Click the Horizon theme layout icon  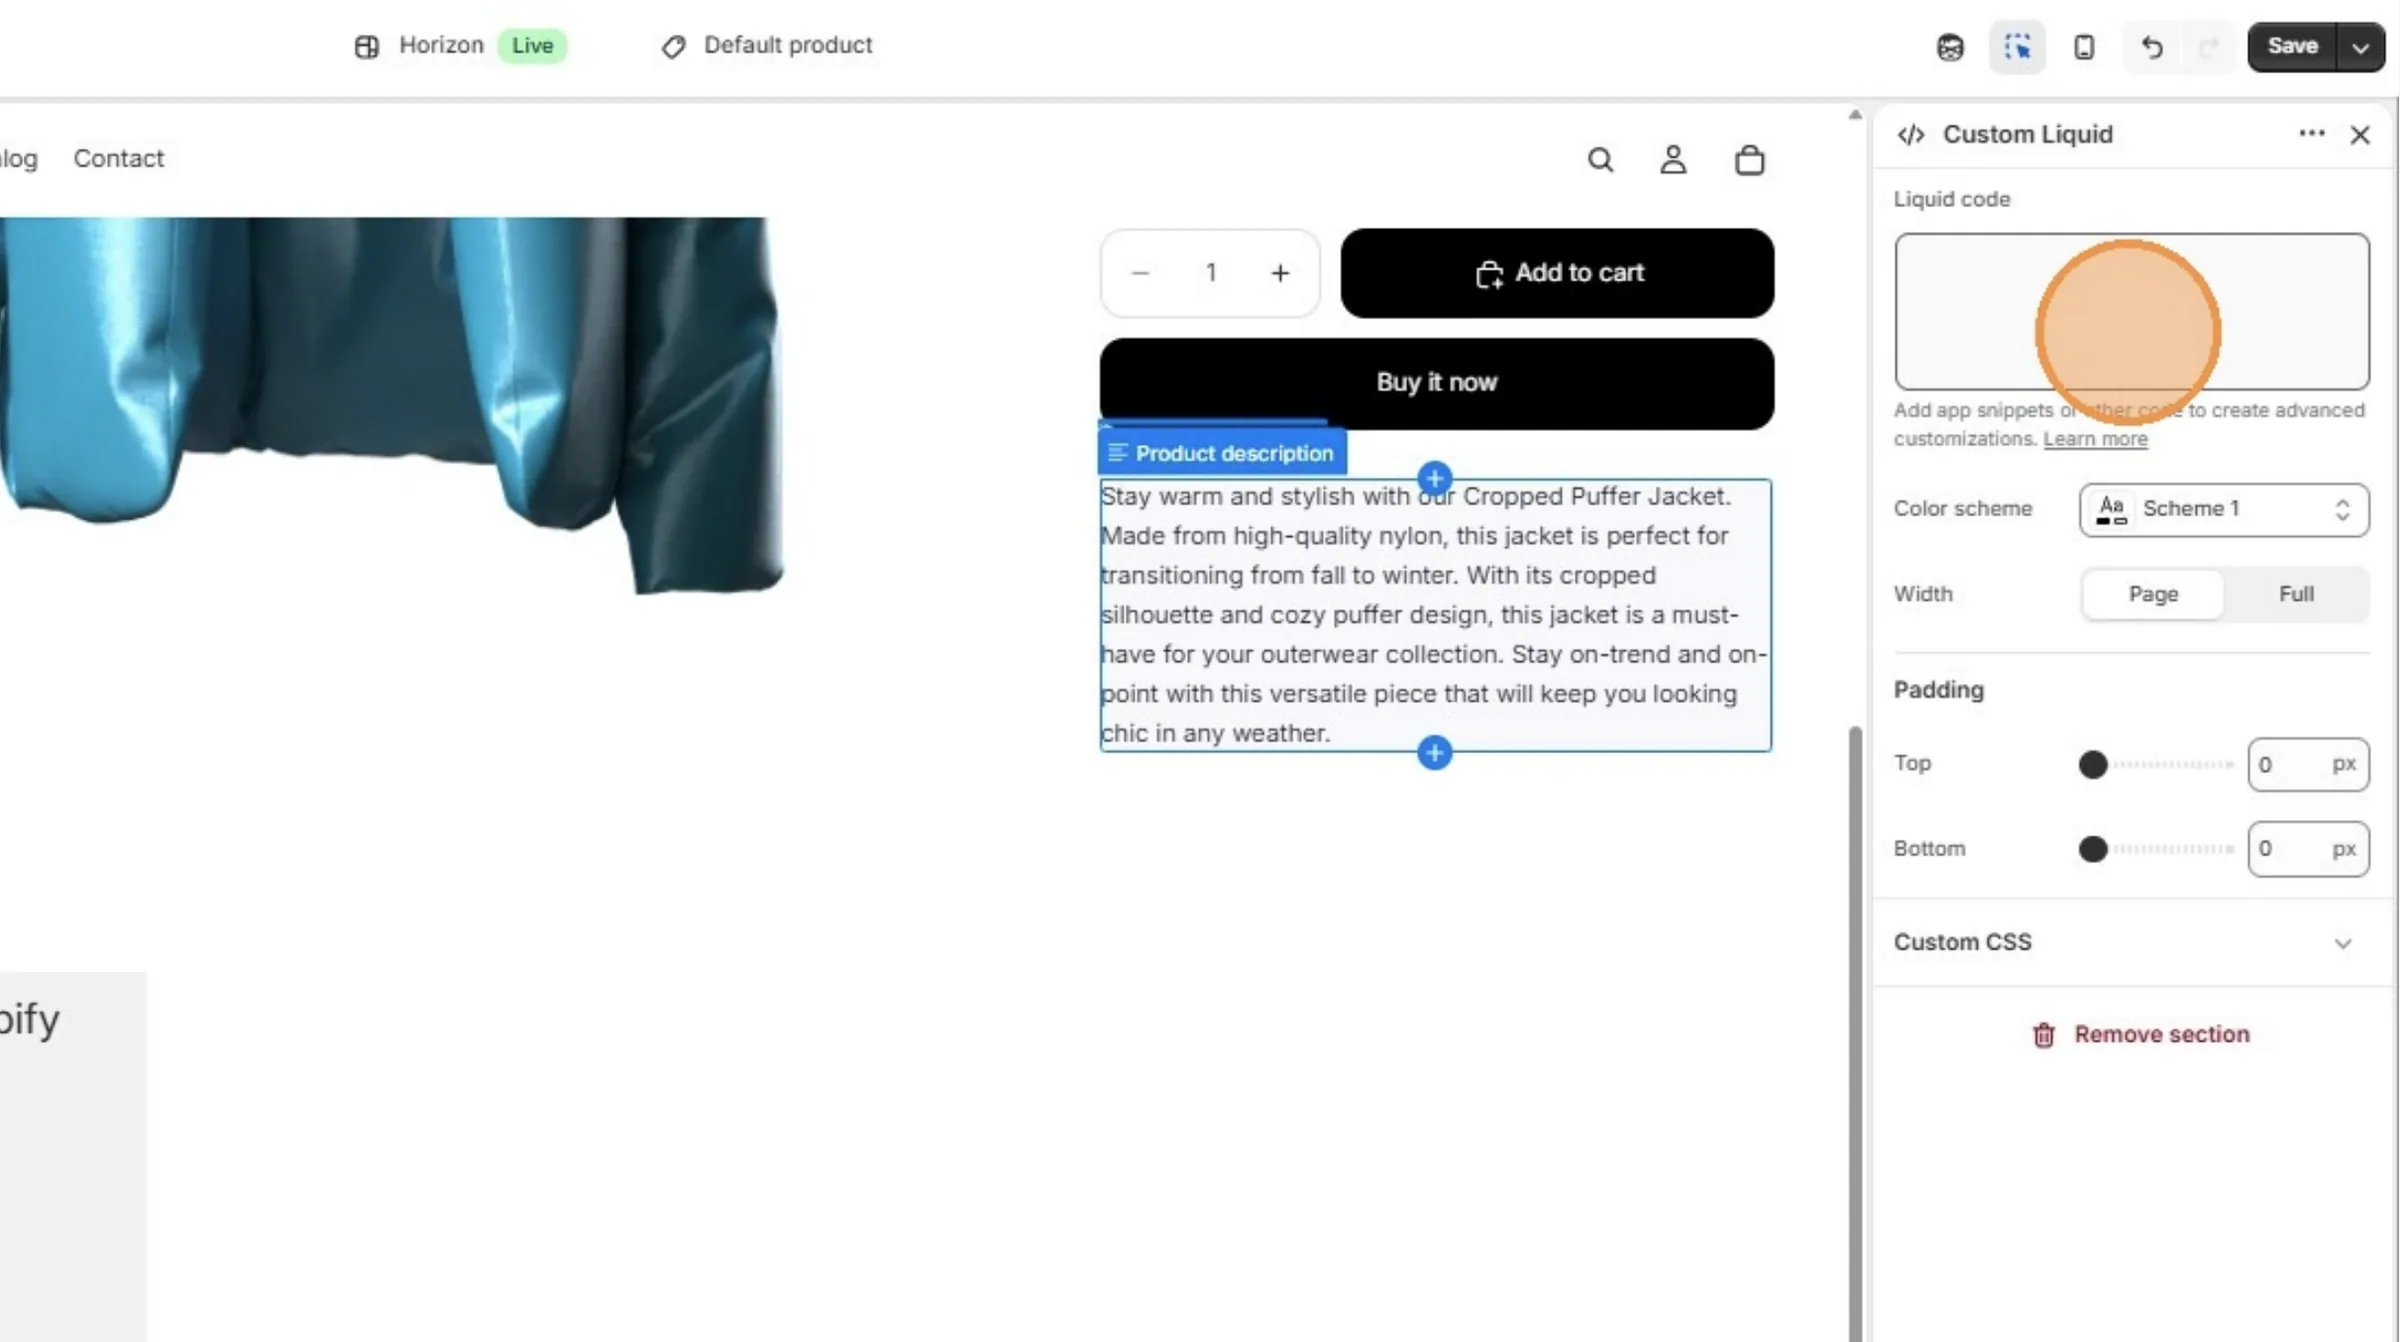click(x=366, y=46)
